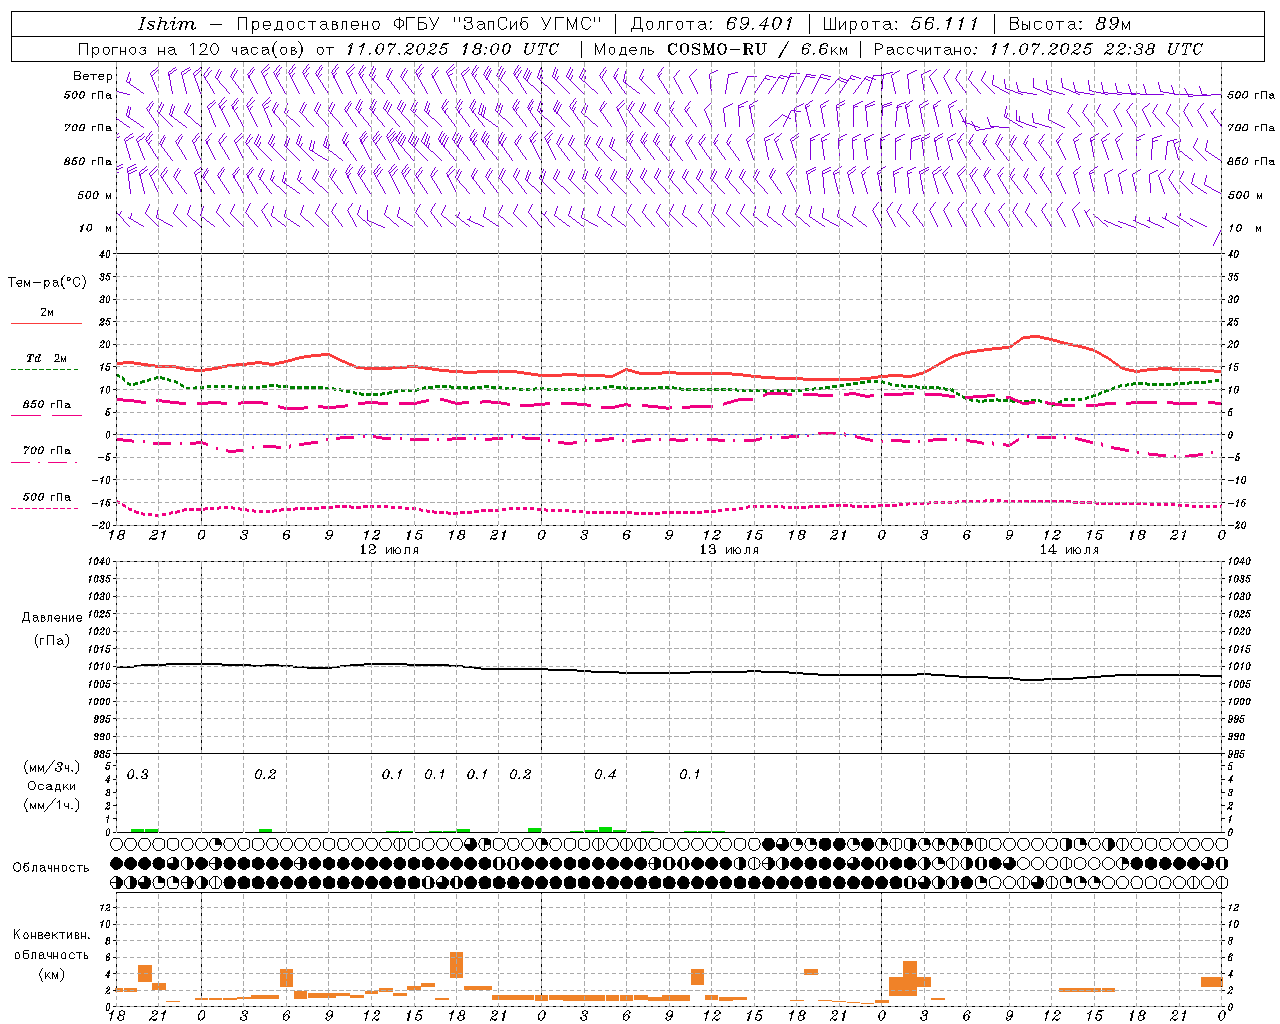
Task: Click the '(гПа)' unit under Давление
Action: point(52,640)
